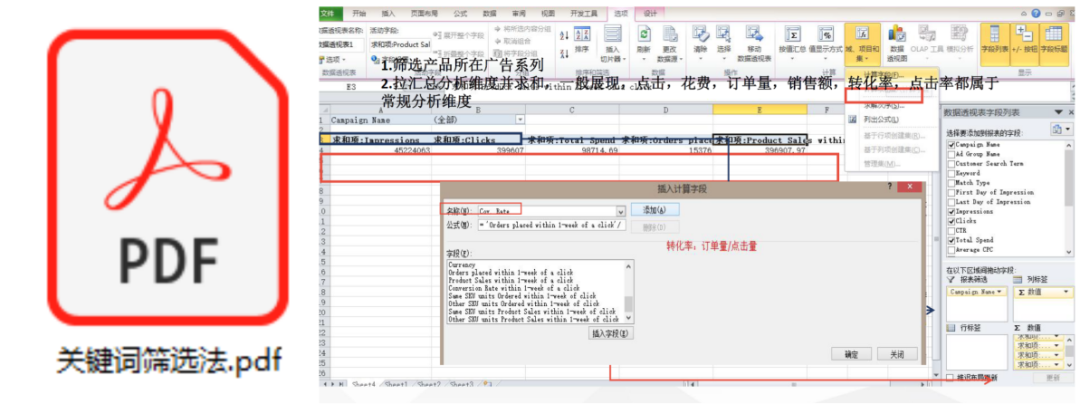
Task: Click the field list layout view icon
Action: 1057,129
